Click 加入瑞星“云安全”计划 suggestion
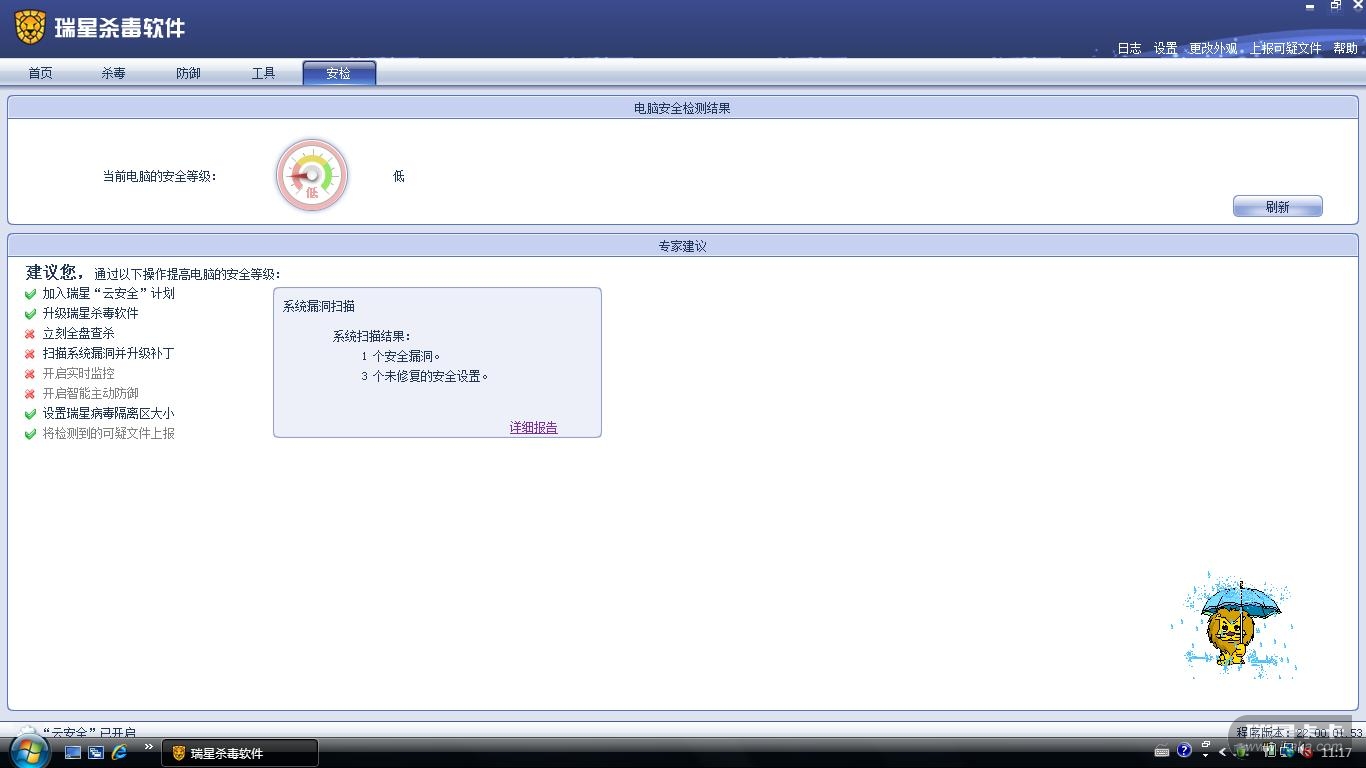1366x768 pixels. [x=109, y=293]
